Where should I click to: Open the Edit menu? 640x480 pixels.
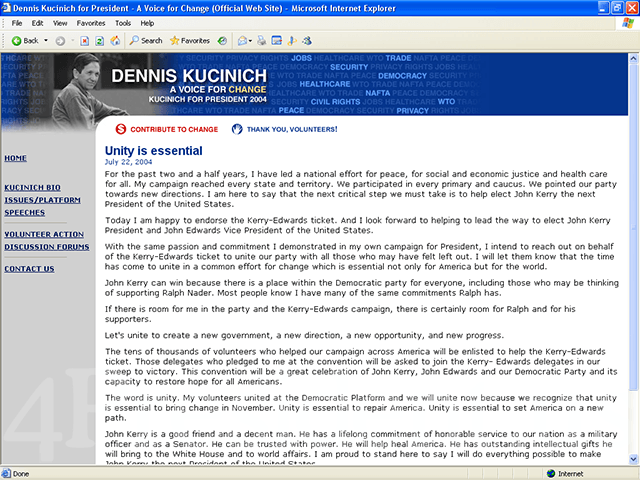(38, 23)
